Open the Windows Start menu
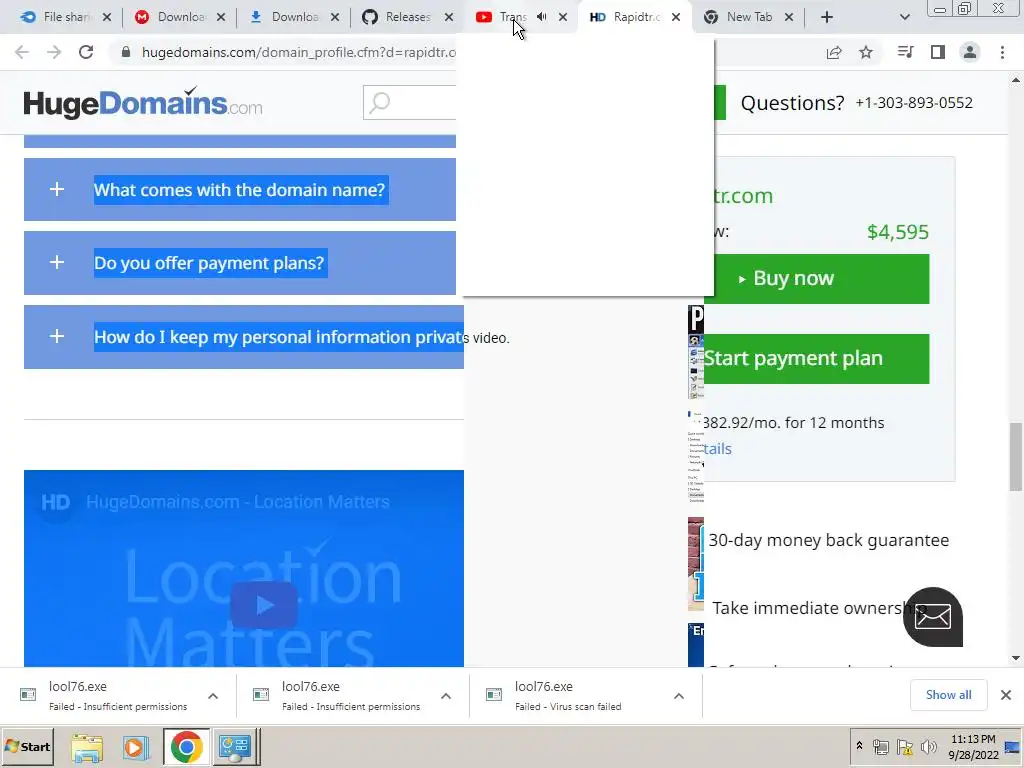Image resolution: width=1024 pixels, height=768 pixels. tap(28, 746)
